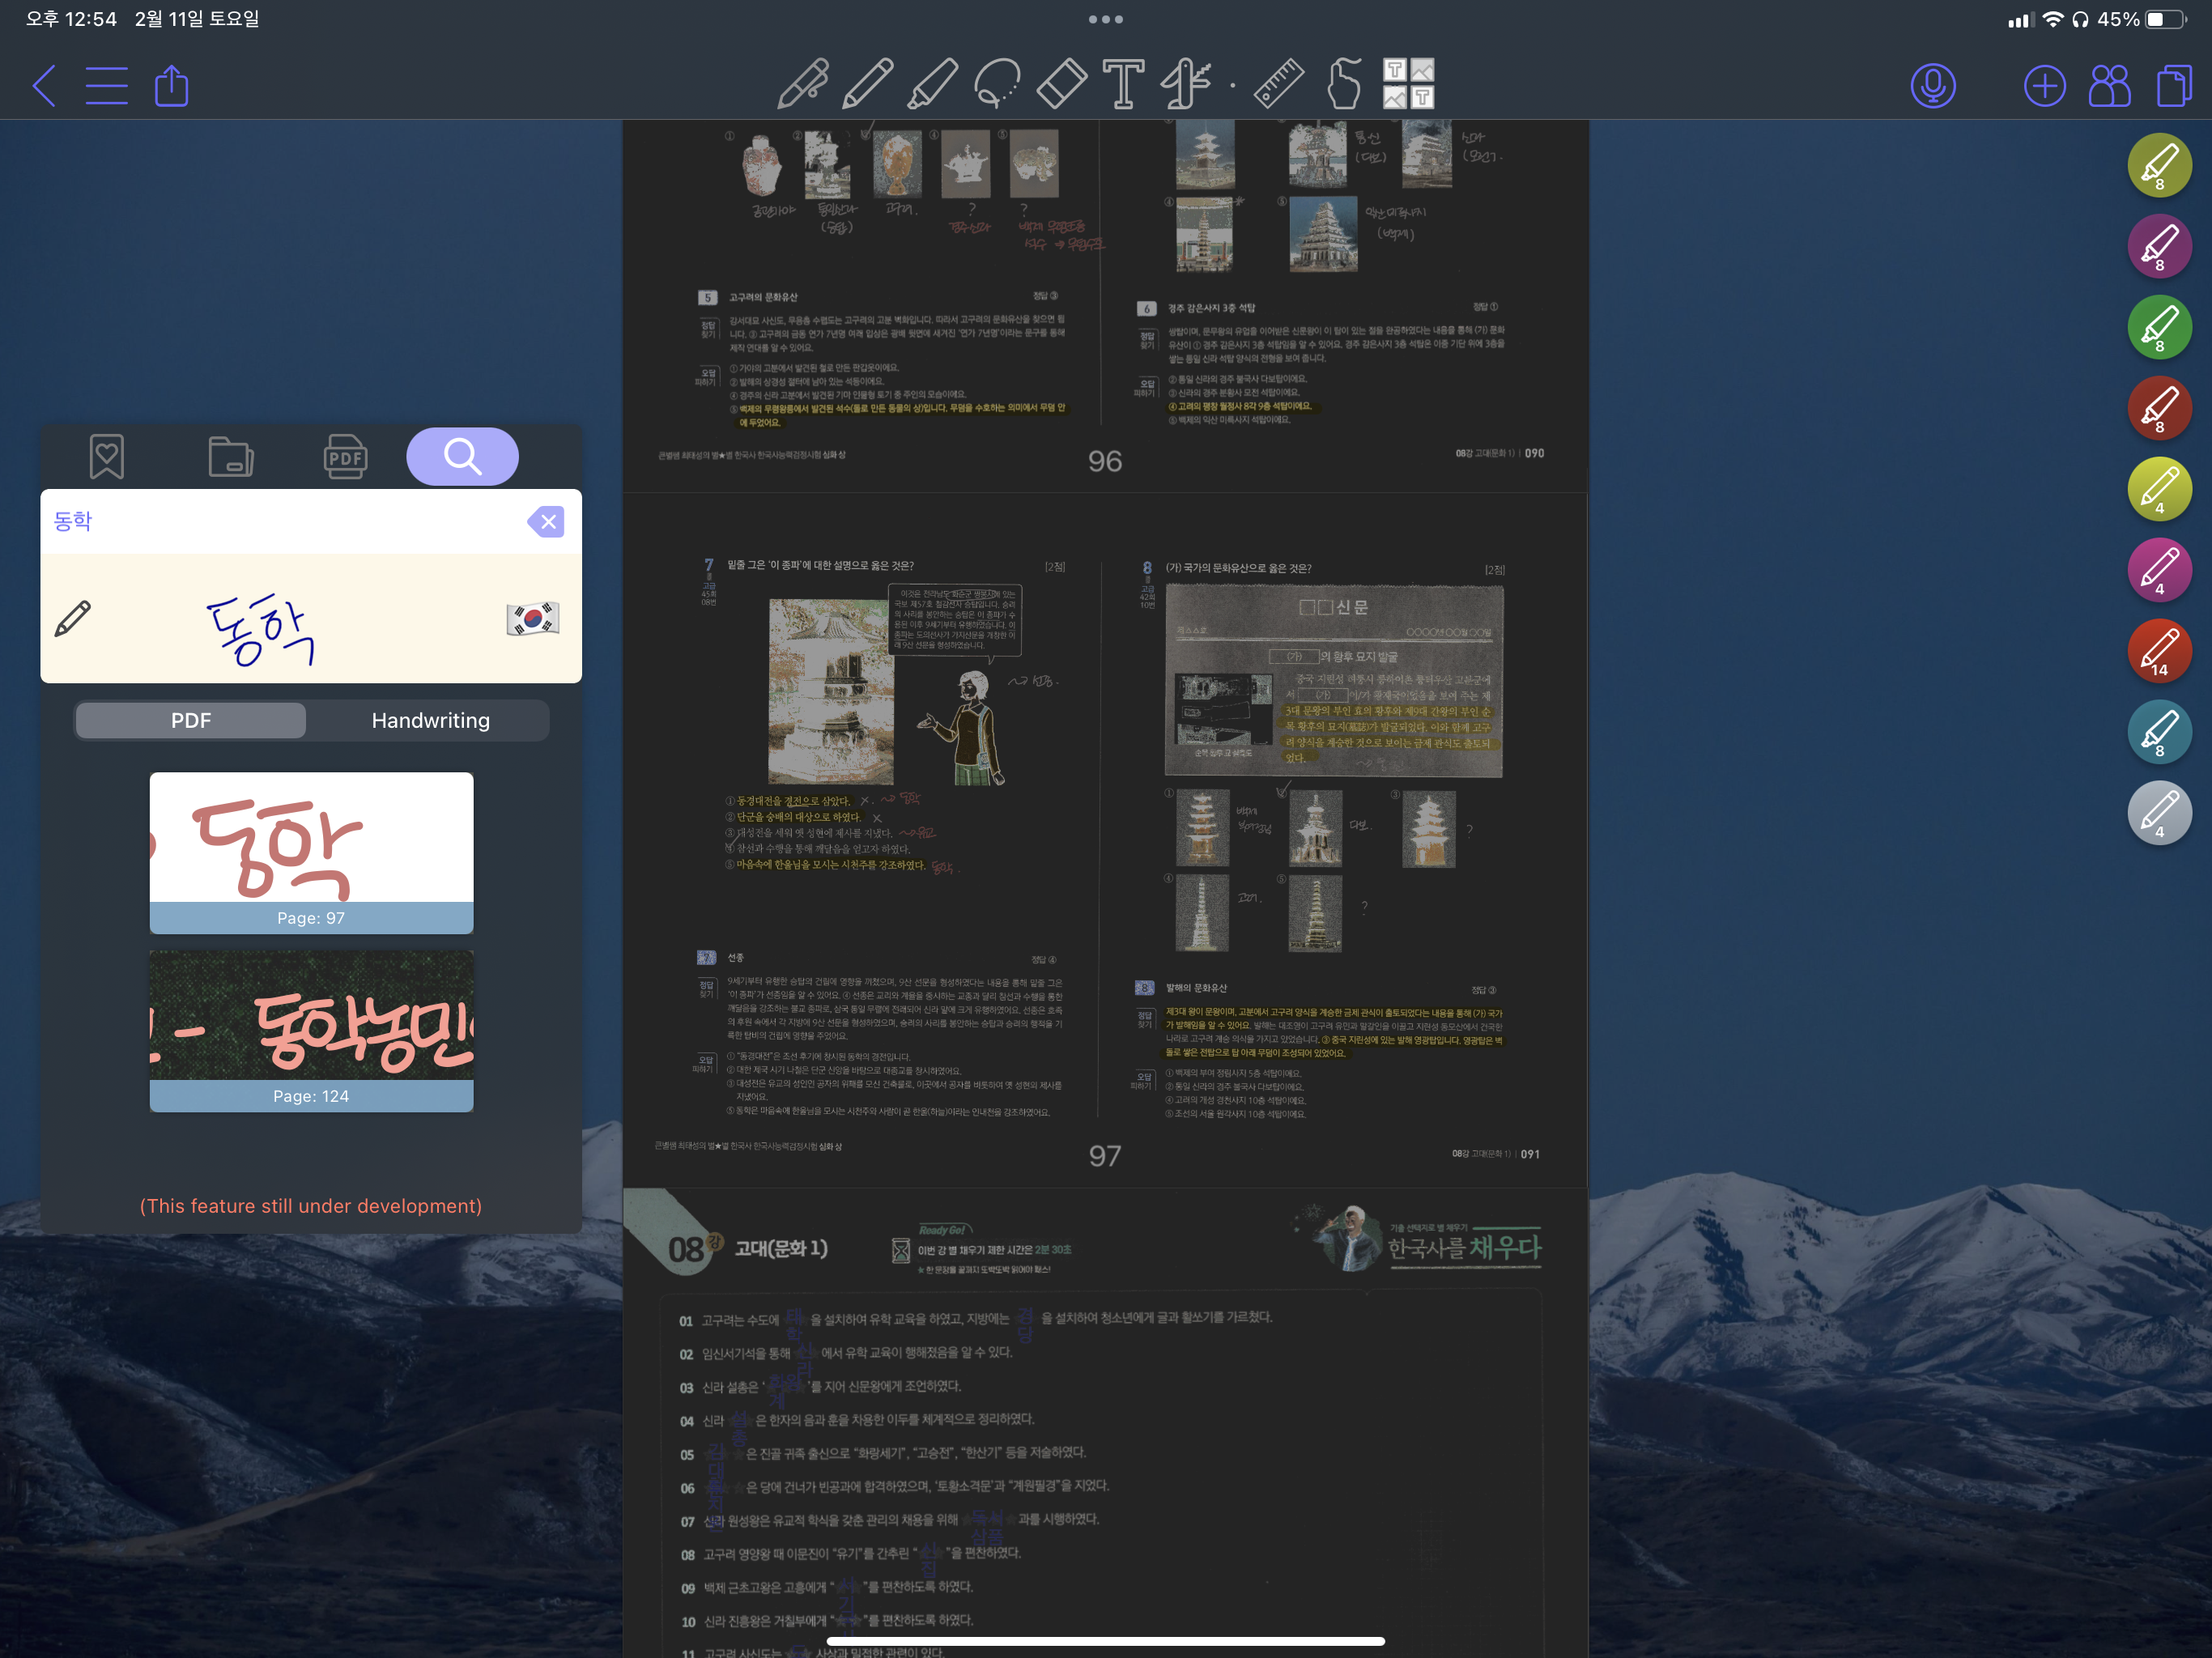Select the fountain pen tool

pyautogui.click(x=803, y=84)
